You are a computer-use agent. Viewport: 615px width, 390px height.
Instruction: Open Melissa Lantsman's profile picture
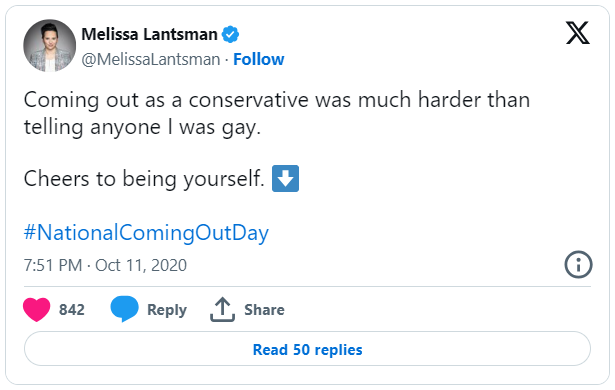49,46
